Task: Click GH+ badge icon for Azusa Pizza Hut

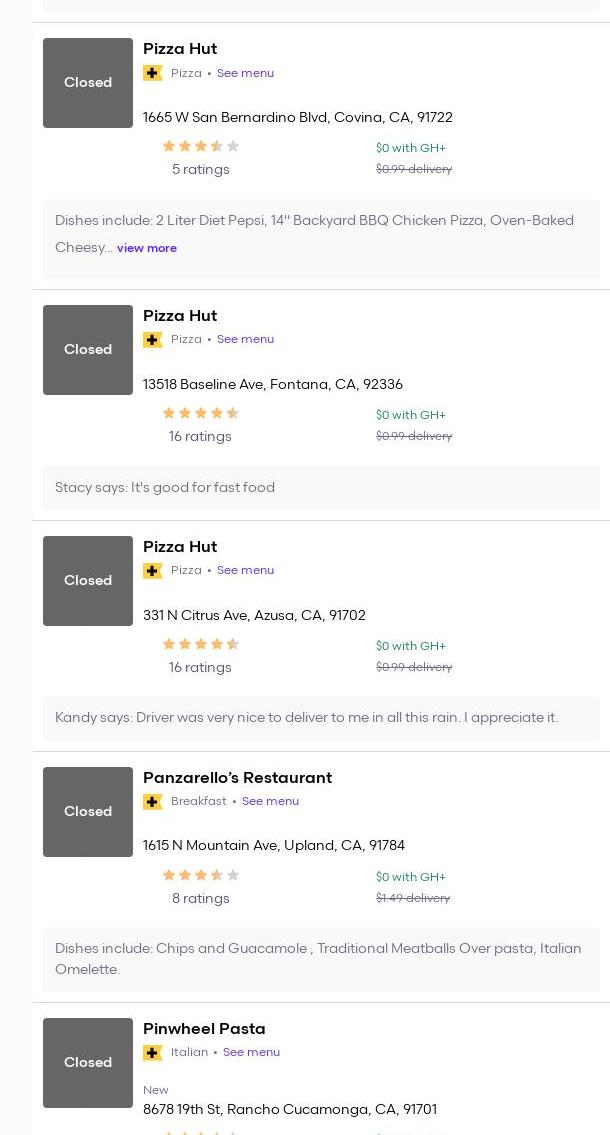Action: click(x=153, y=571)
